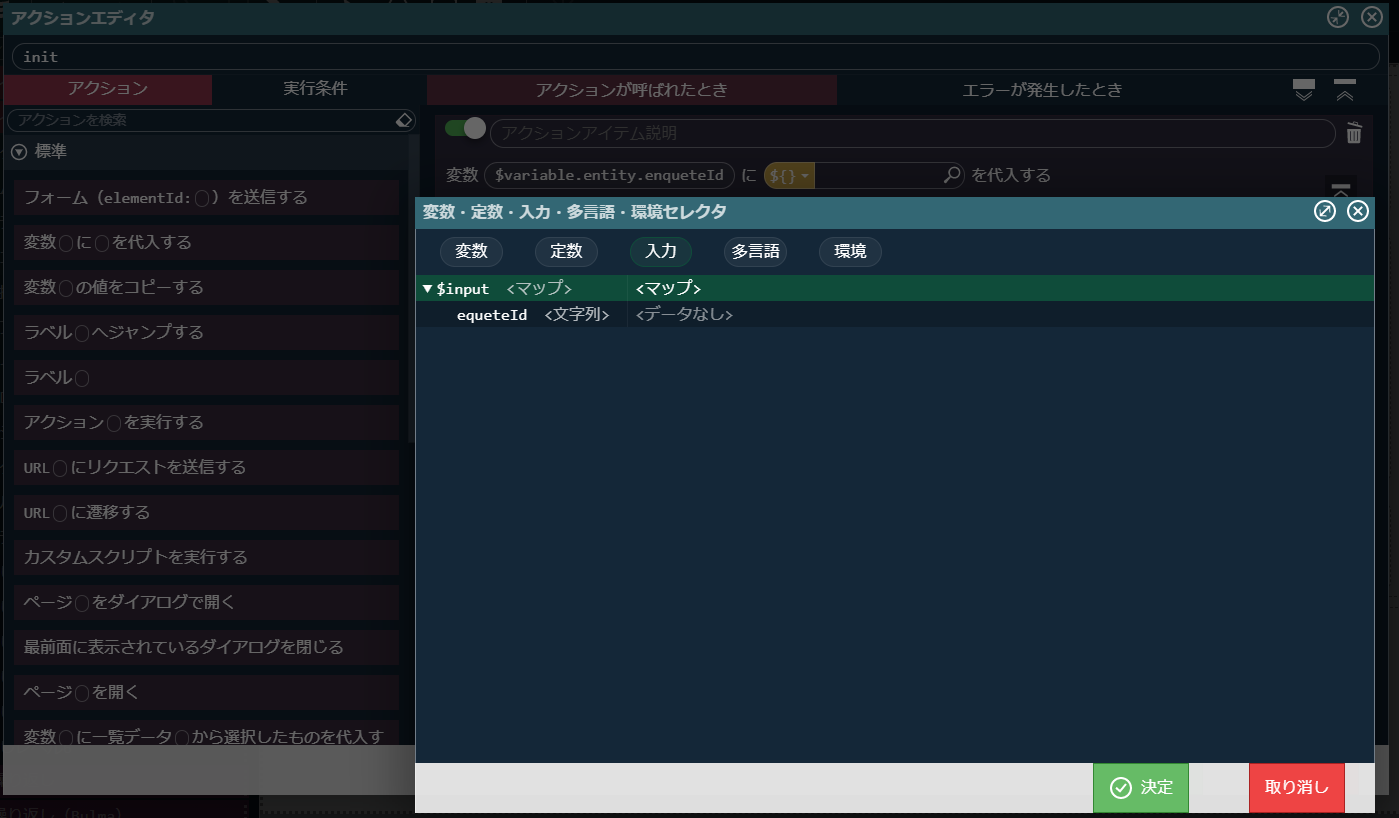
Task: Select URLにリクエストを送信する action
Action: click(206, 468)
